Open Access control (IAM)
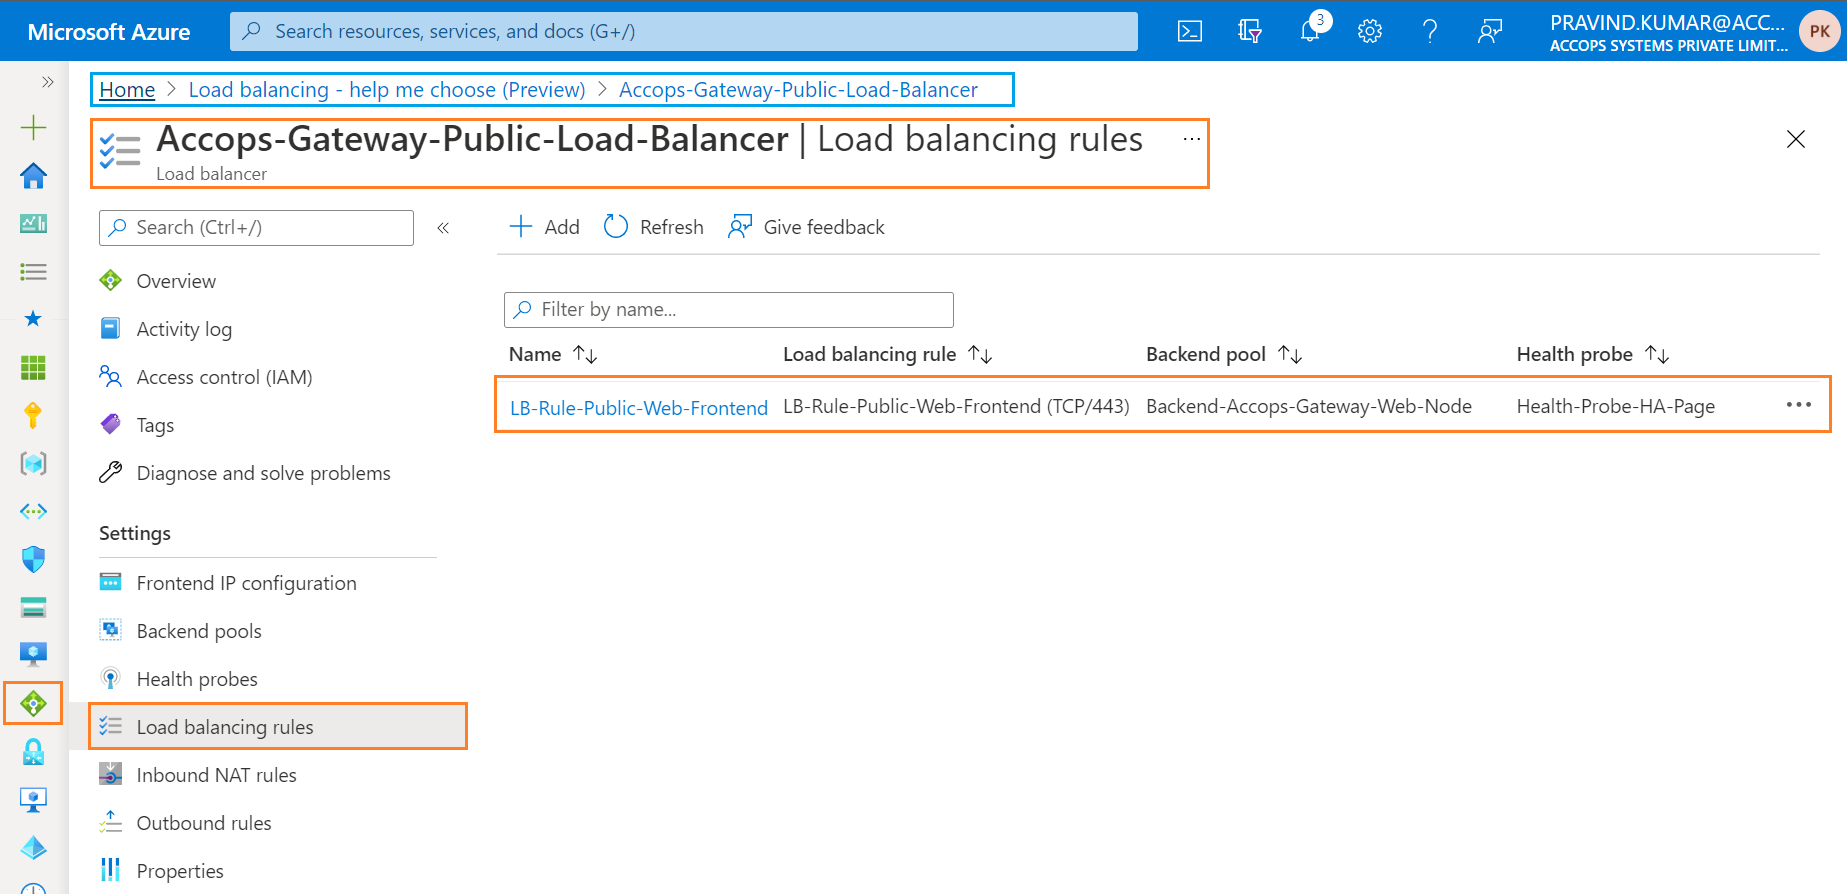 click(224, 377)
